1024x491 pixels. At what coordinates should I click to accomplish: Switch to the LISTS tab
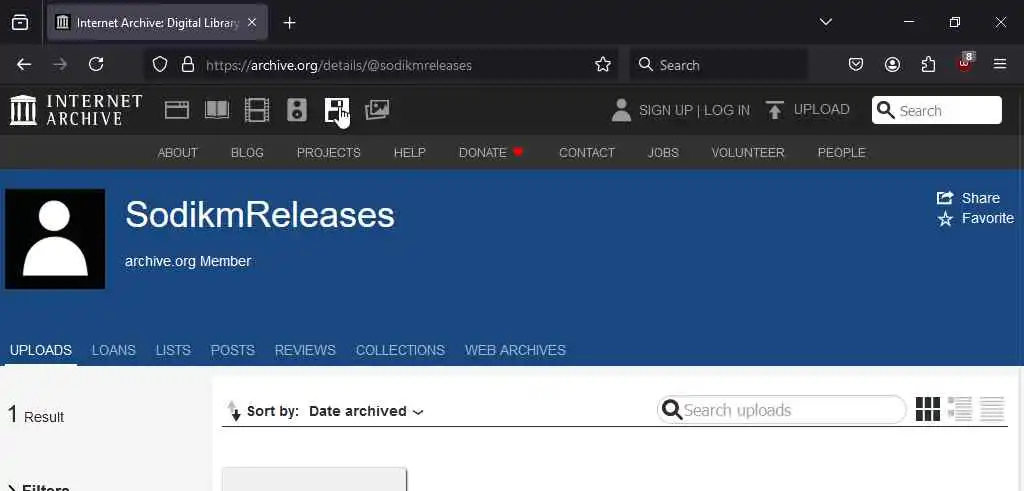point(173,351)
